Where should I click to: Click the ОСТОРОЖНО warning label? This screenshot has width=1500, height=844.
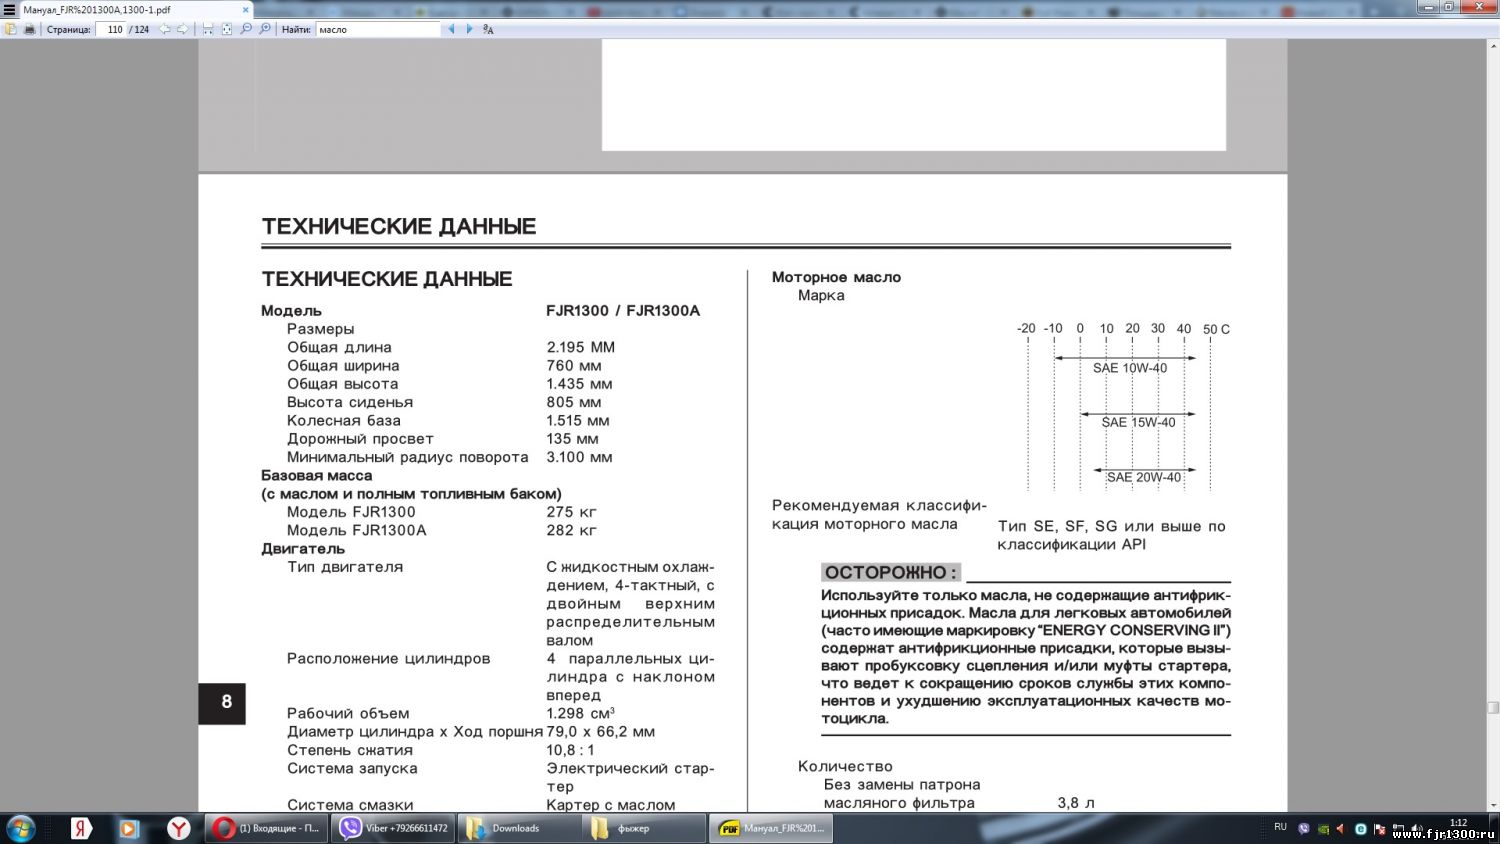coord(891,572)
